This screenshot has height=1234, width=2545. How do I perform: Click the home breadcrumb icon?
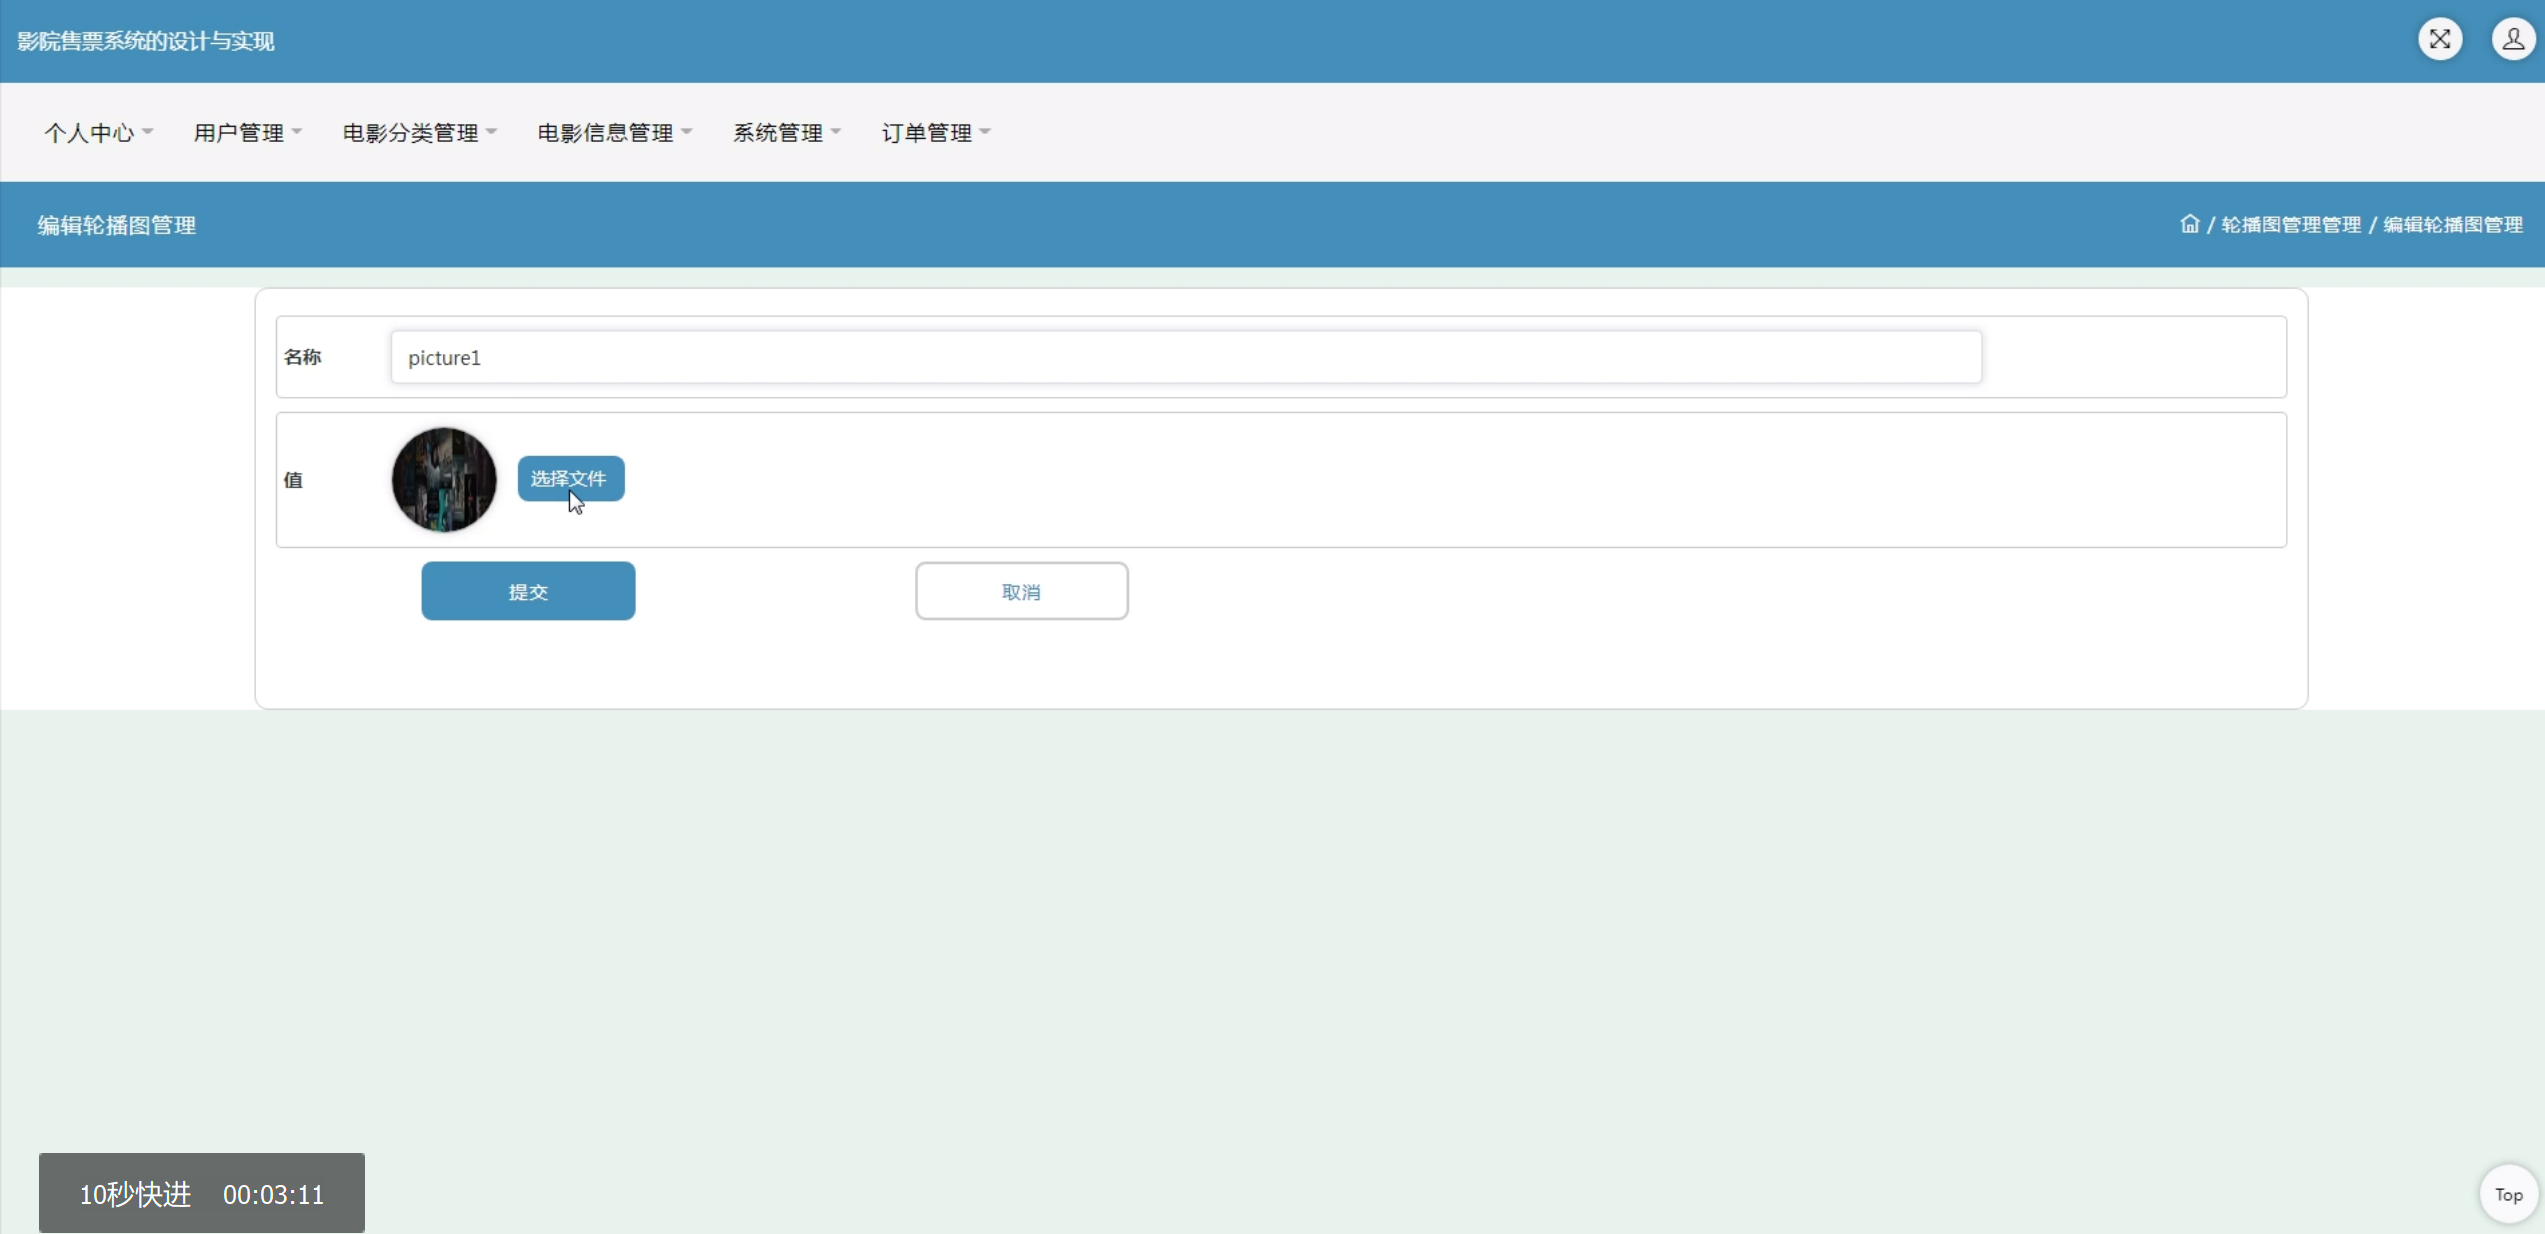(2189, 224)
